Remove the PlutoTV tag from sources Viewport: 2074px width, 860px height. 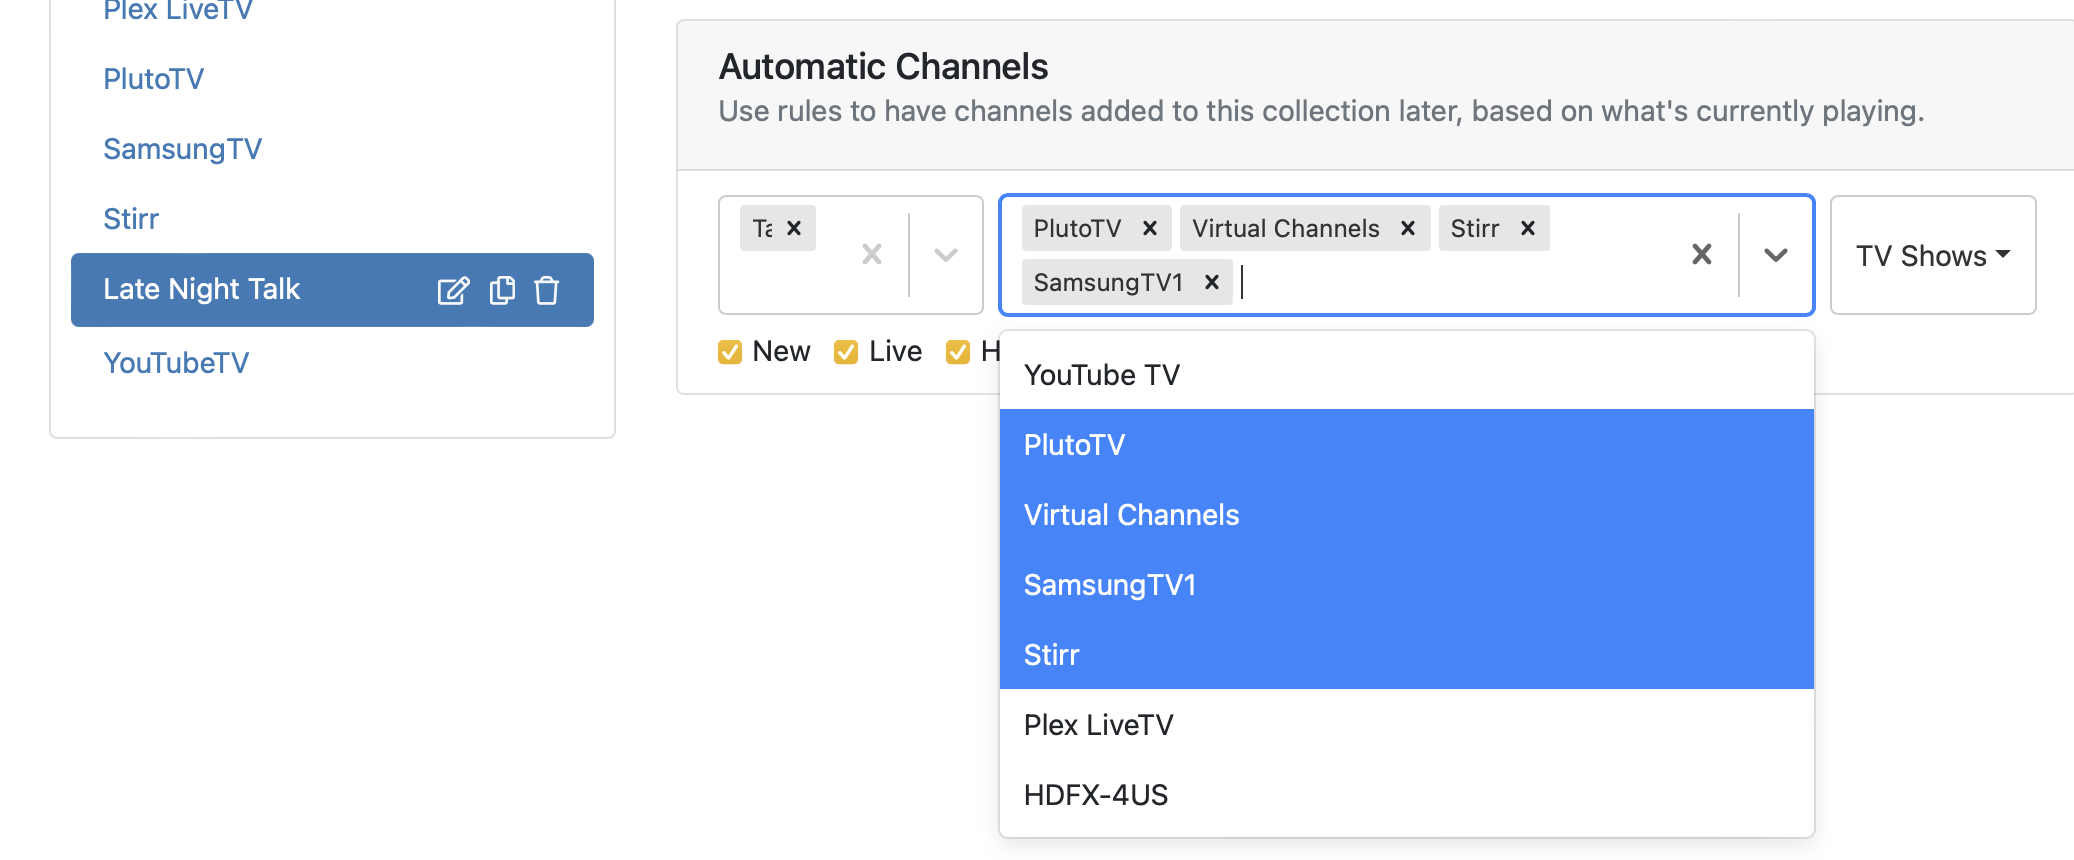point(1150,229)
